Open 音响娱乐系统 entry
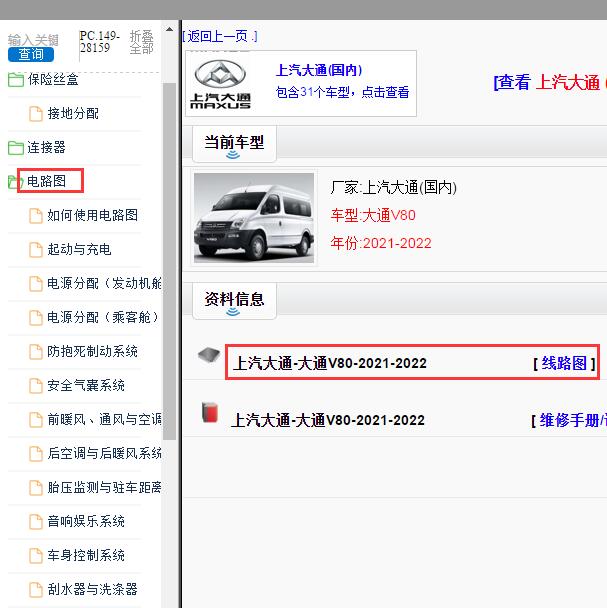The image size is (607, 608). (x=86, y=522)
